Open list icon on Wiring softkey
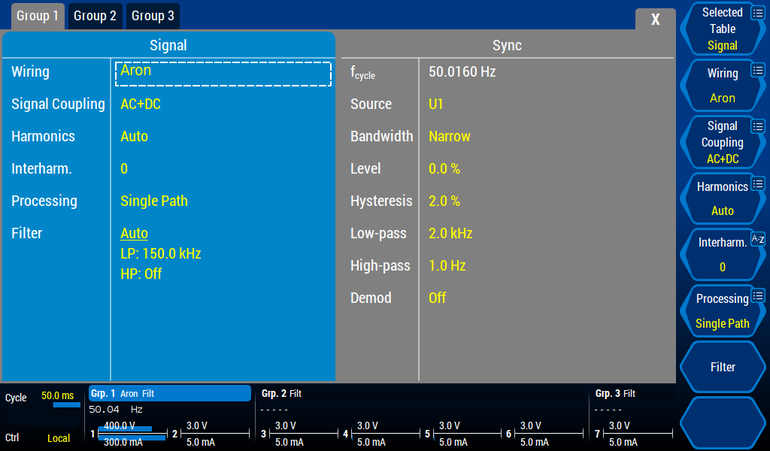Viewport: 770px width, 451px height. (x=758, y=70)
